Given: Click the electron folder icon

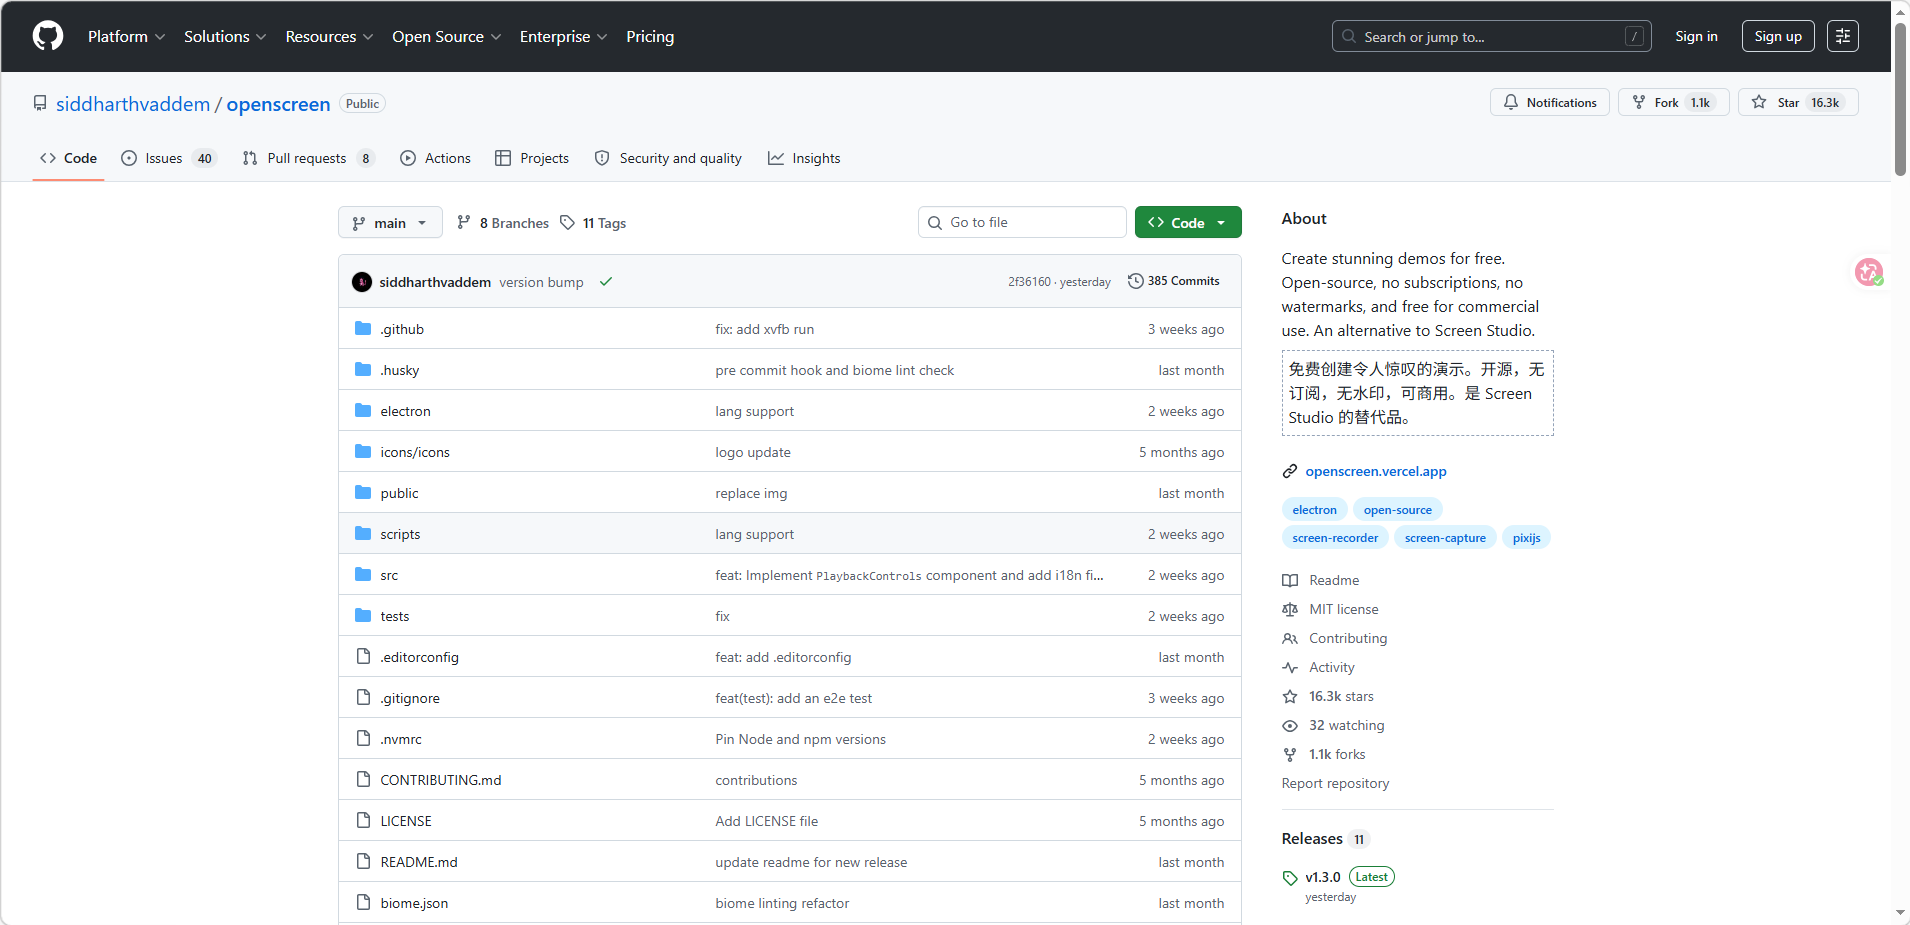Looking at the screenshot, I should (x=363, y=411).
